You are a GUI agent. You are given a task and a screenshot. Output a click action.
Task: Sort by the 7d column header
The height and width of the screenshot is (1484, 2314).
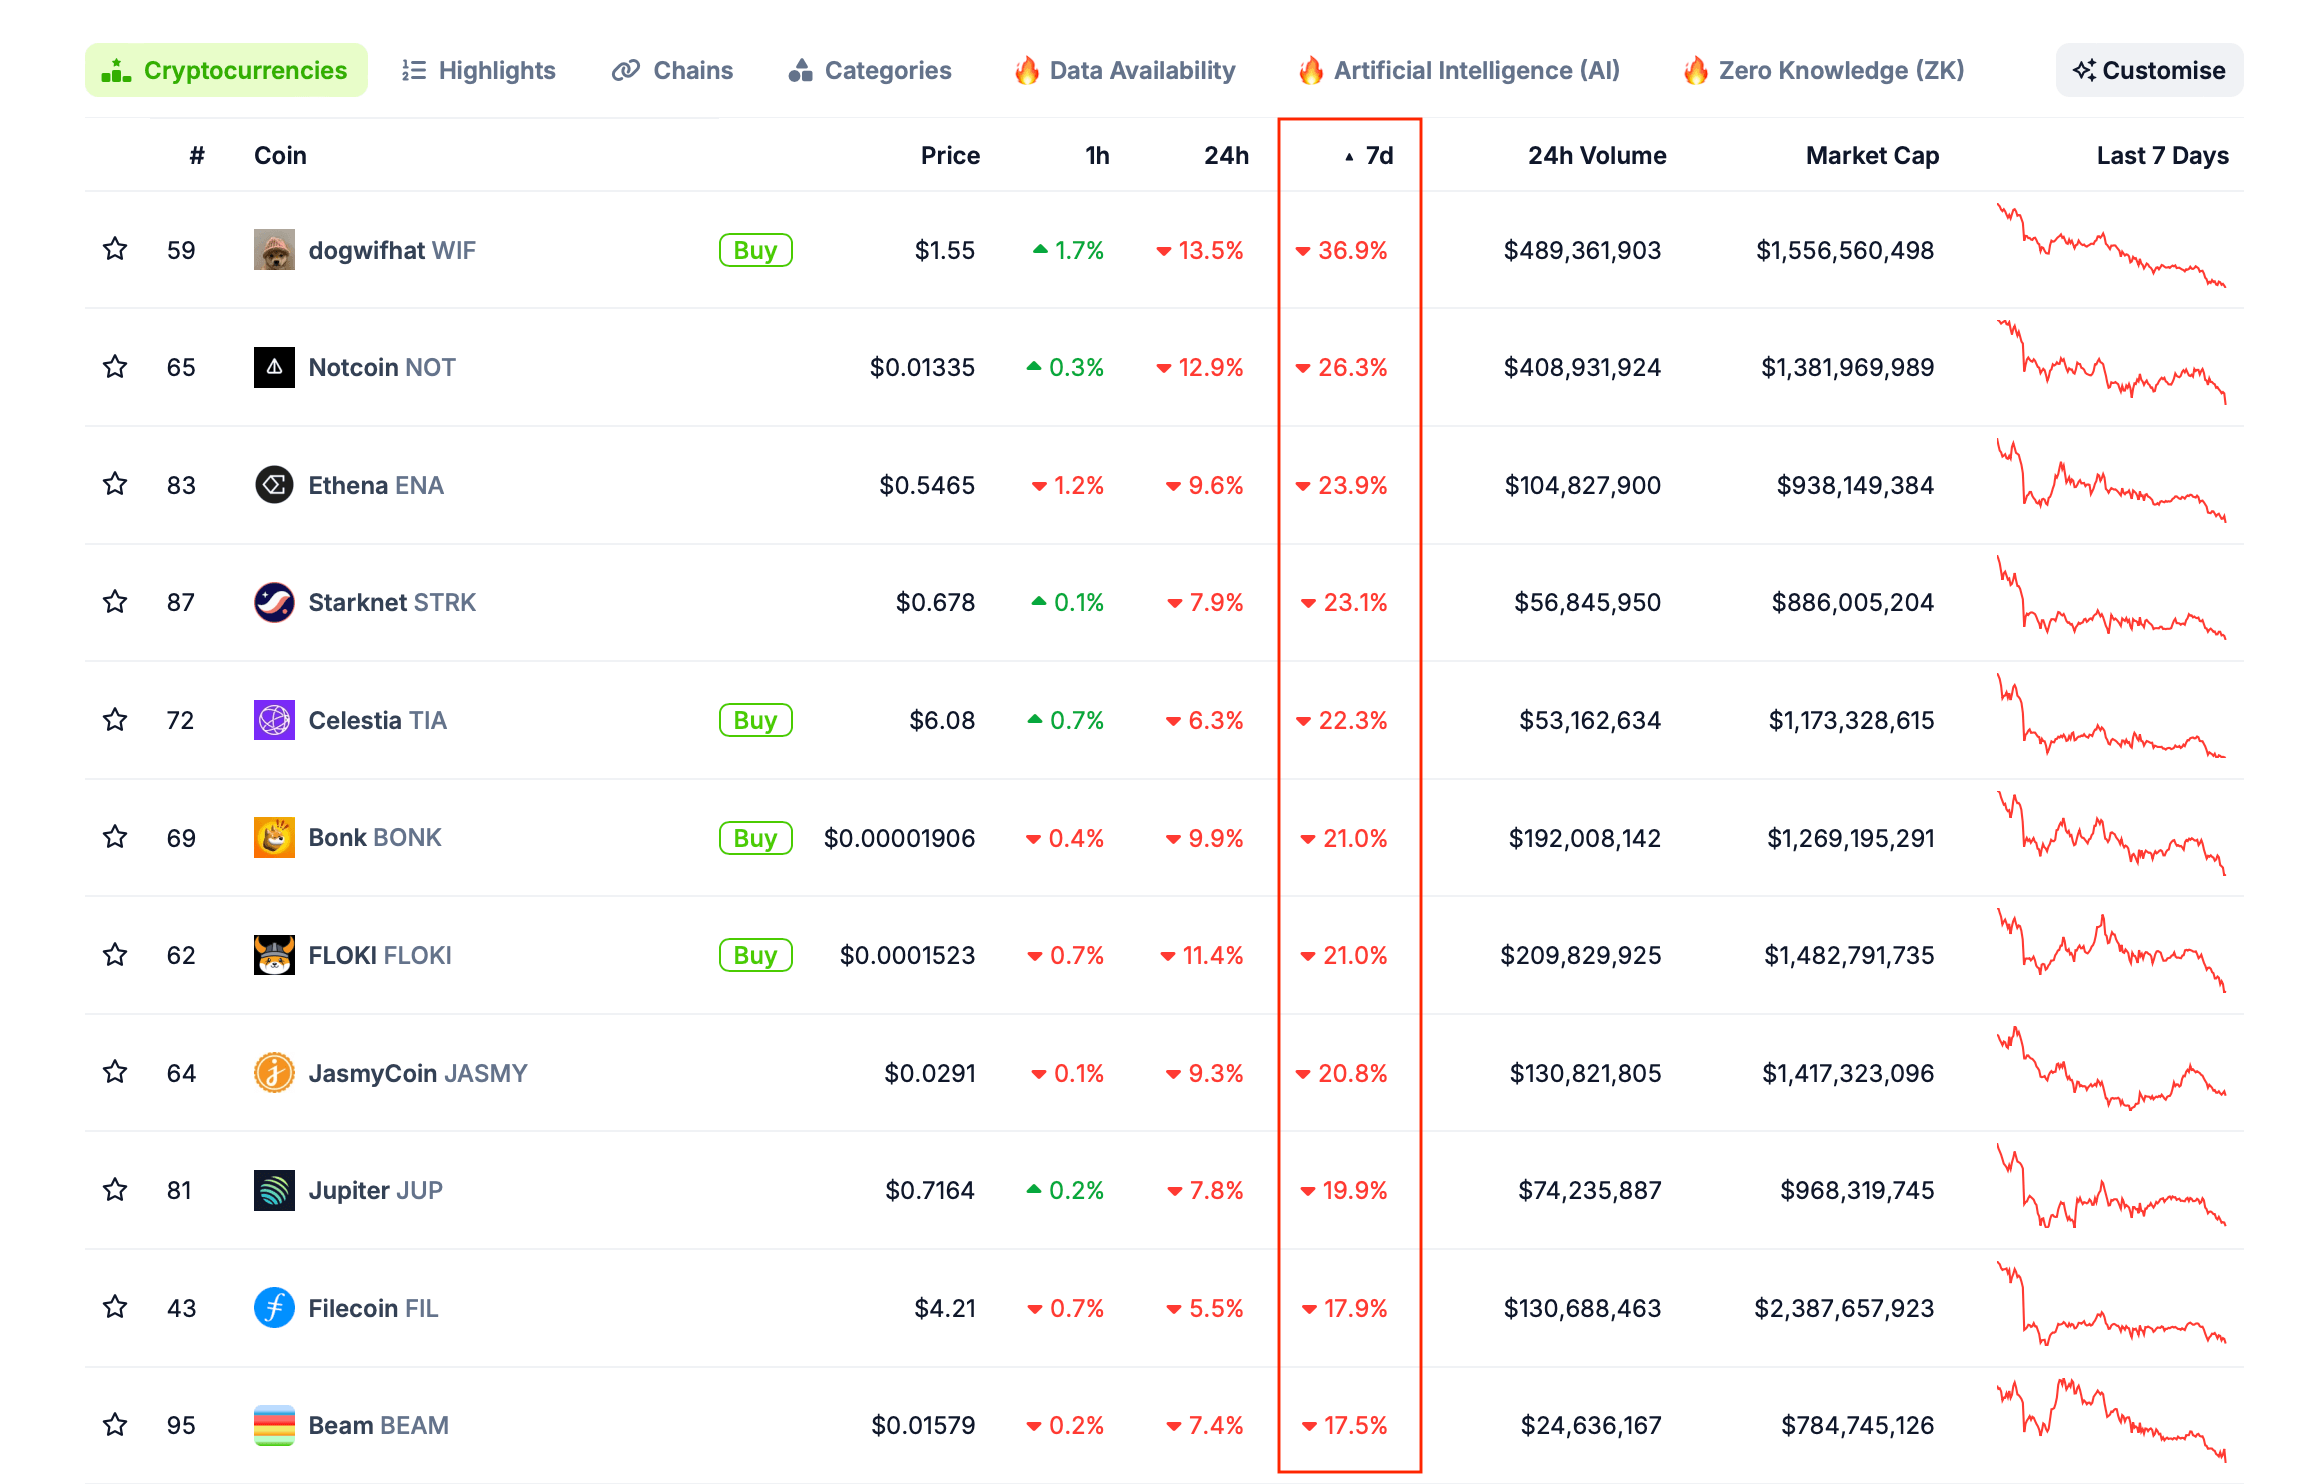click(x=1369, y=155)
